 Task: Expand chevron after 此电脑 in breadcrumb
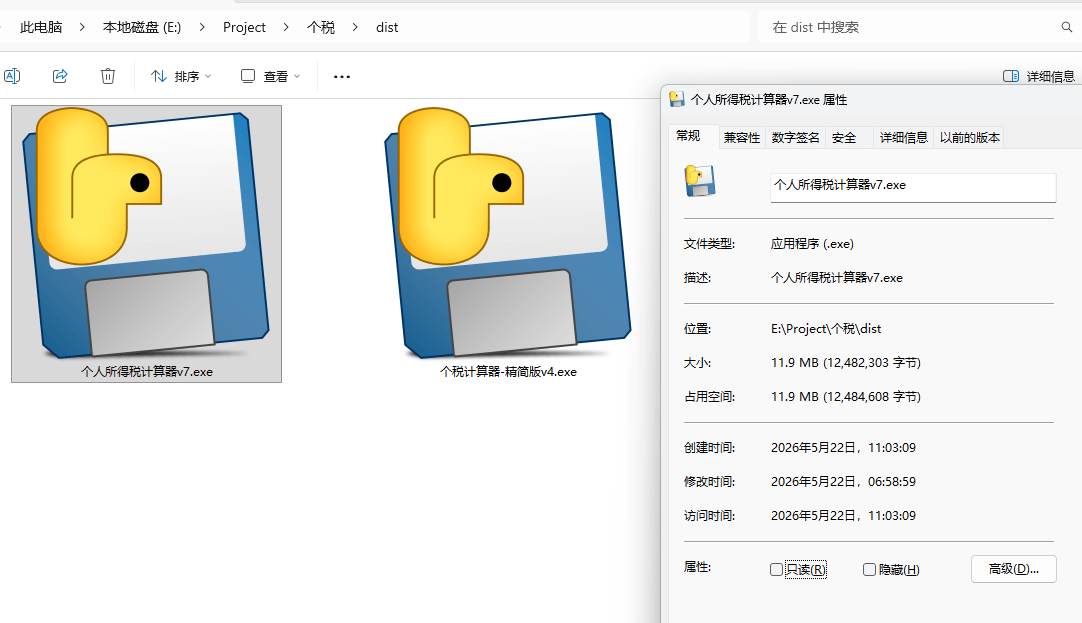coord(82,28)
